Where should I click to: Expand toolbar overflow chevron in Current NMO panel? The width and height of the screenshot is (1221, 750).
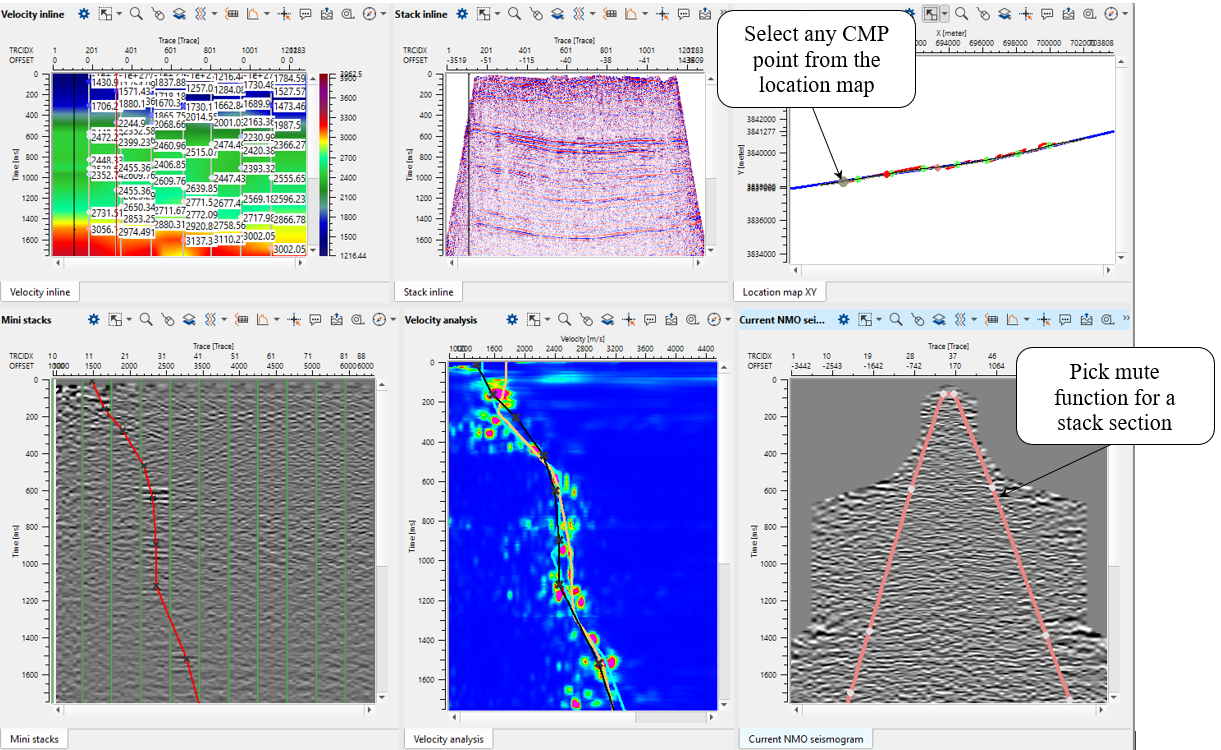[x=1127, y=320]
